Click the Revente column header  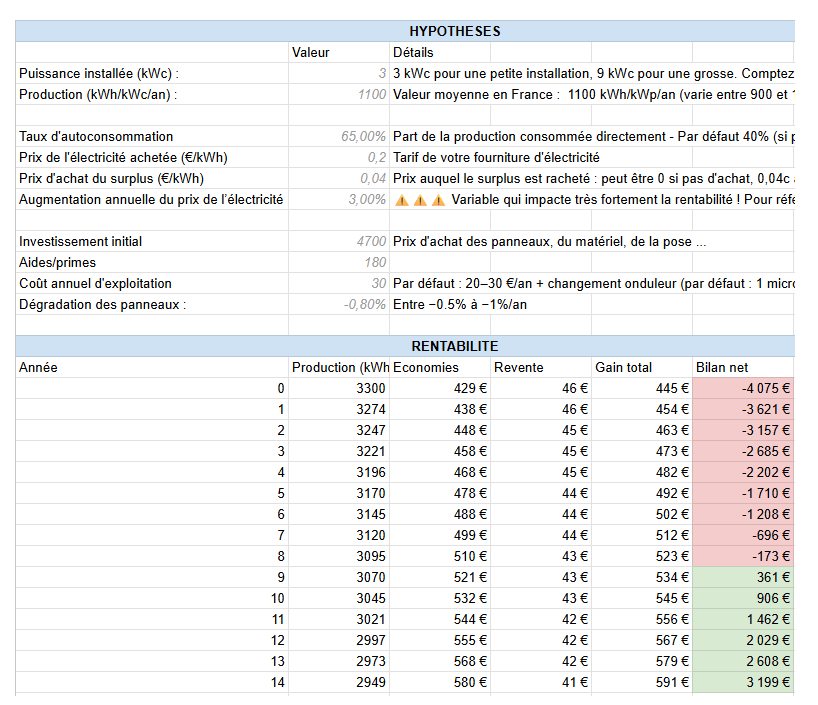pyautogui.click(x=540, y=367)
